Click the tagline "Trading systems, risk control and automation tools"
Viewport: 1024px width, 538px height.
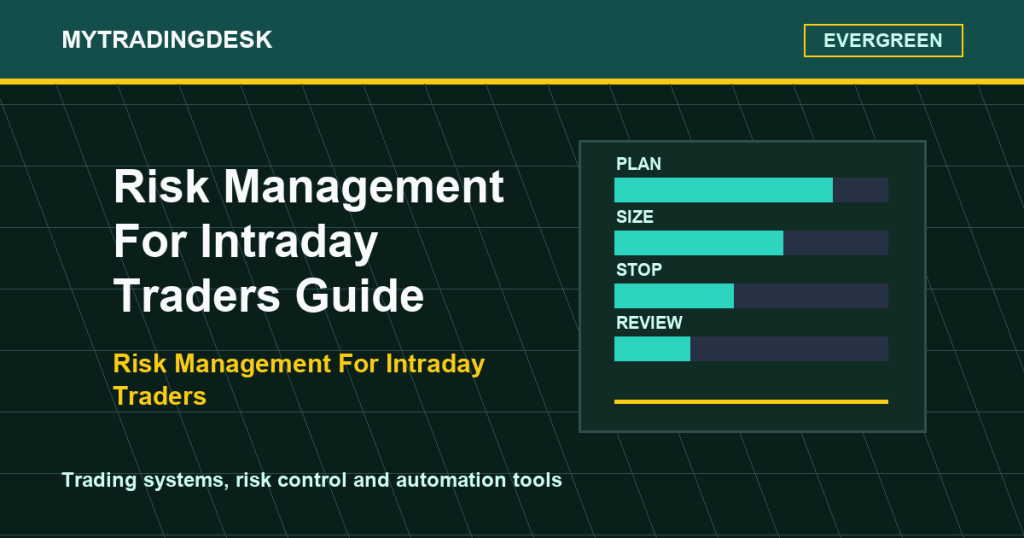312,481
